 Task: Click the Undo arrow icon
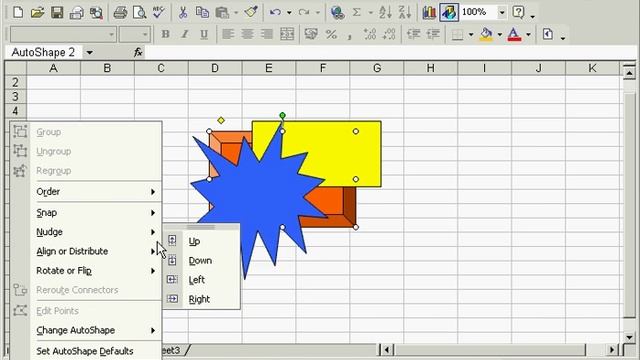[x=275, y=12]
